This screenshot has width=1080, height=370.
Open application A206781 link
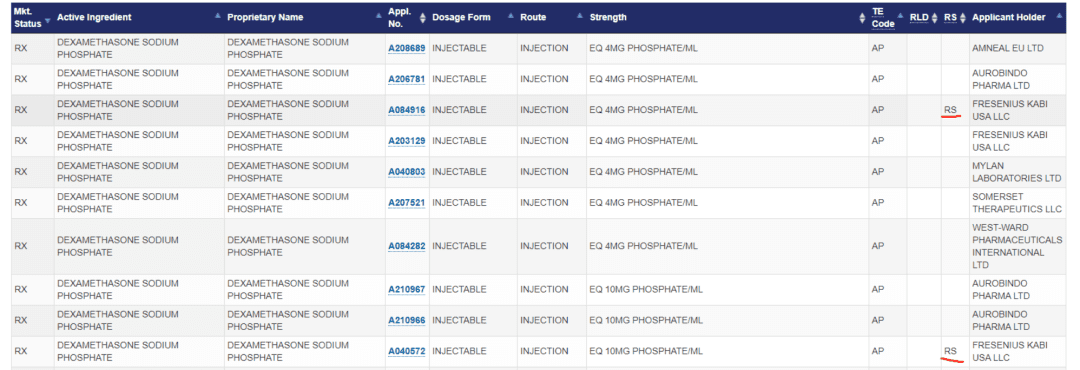pos(406,79)
